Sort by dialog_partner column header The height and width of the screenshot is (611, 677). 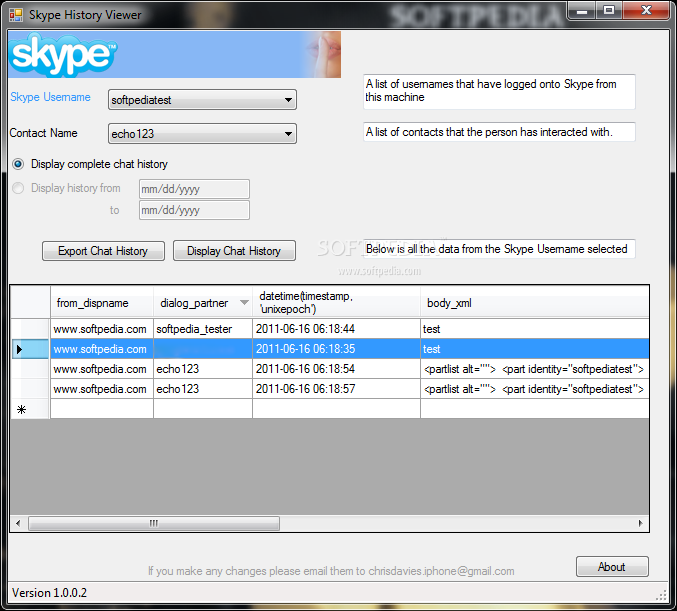tap(203, 303)
